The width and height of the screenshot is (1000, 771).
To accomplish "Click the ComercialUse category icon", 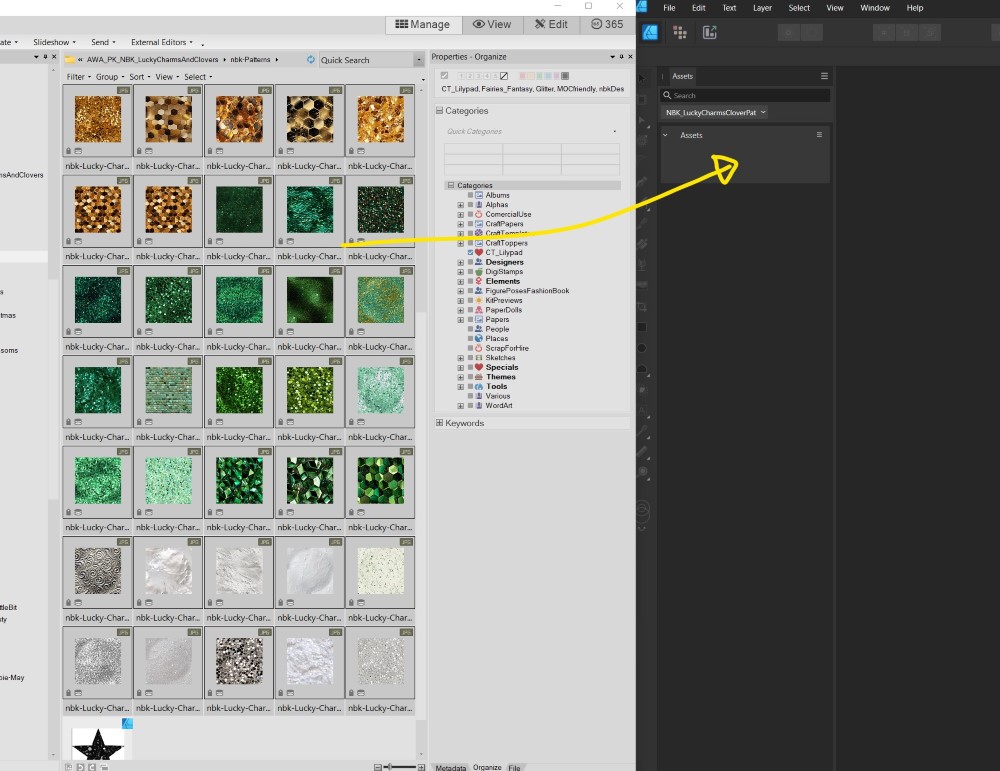I will 479,214.
